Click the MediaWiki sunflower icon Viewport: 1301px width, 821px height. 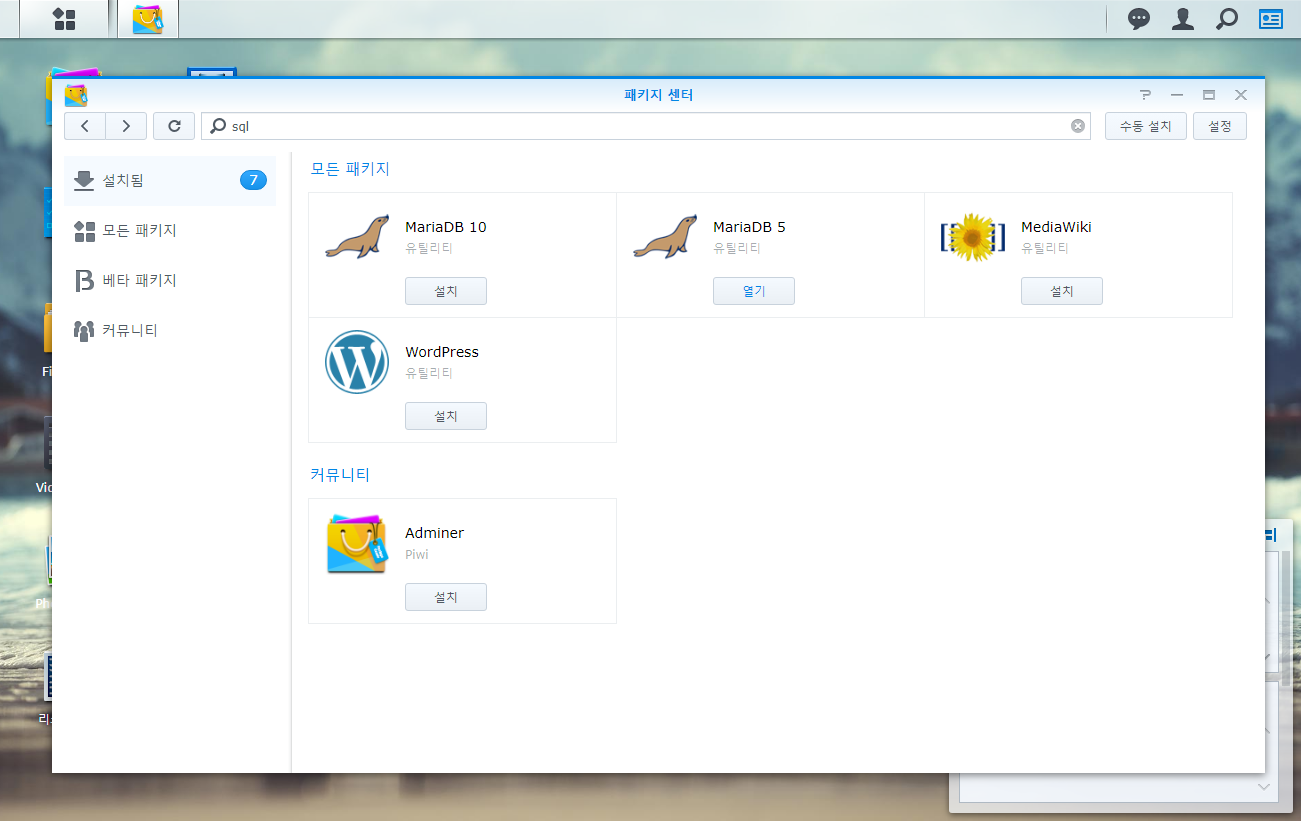[973, 237]
